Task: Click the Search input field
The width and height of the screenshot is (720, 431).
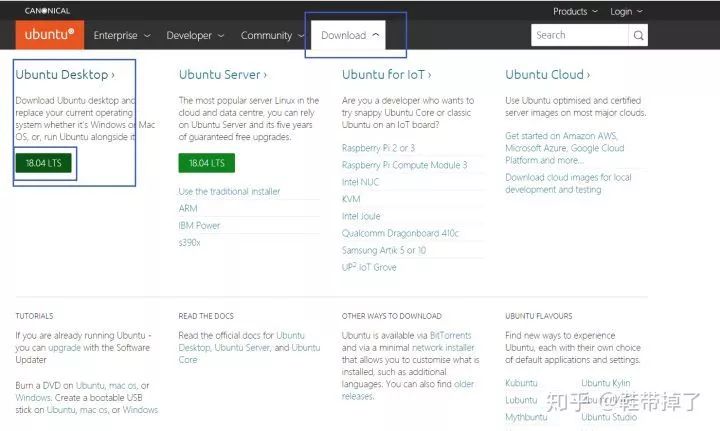Action: click(579, 35)
